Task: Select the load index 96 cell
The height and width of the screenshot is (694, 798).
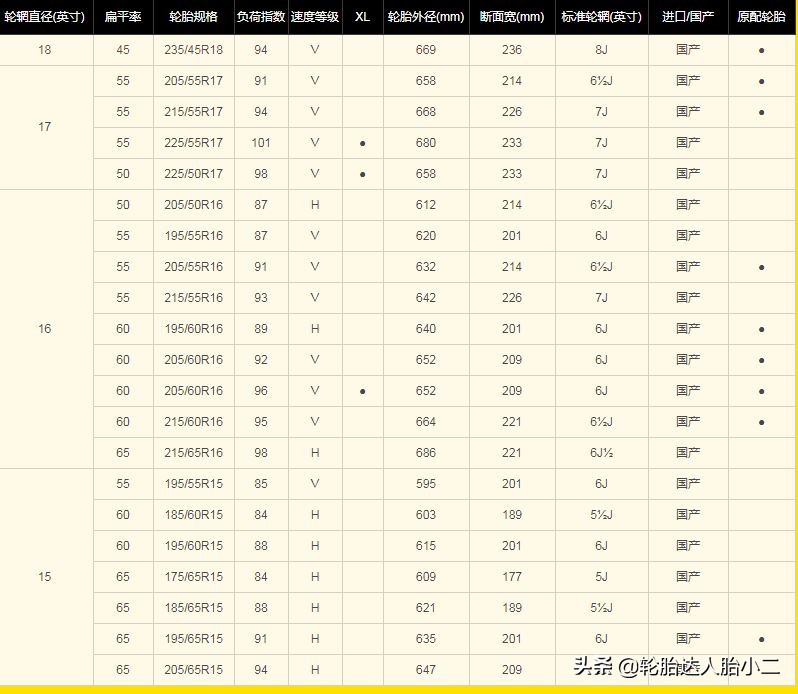Action: click(x=261, y=391)
